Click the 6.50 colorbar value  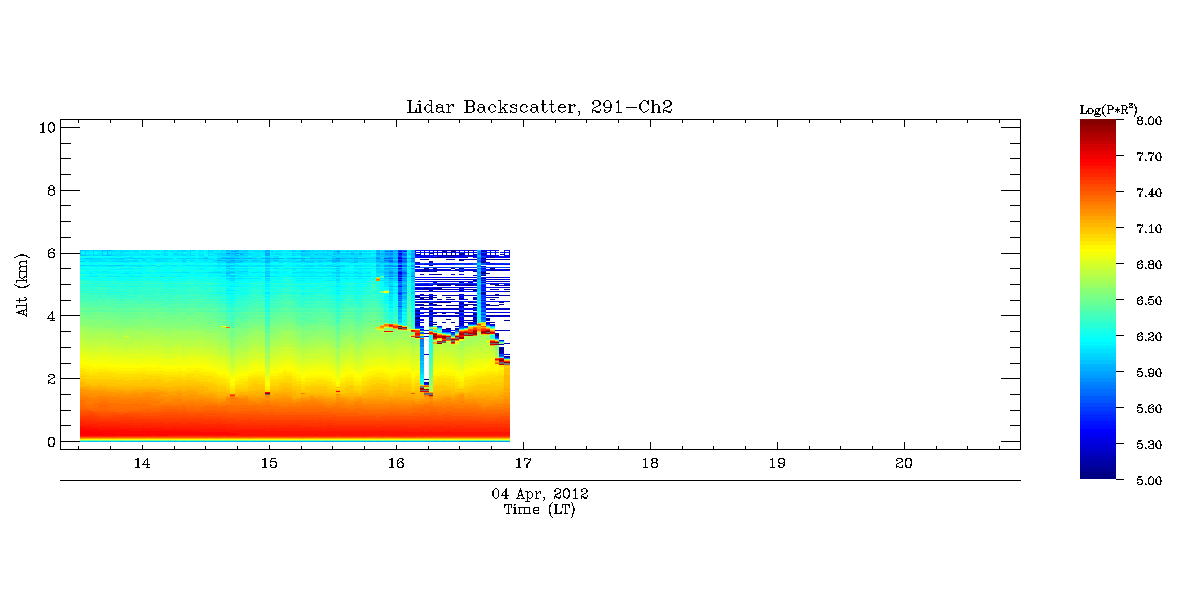[1148, 301]
